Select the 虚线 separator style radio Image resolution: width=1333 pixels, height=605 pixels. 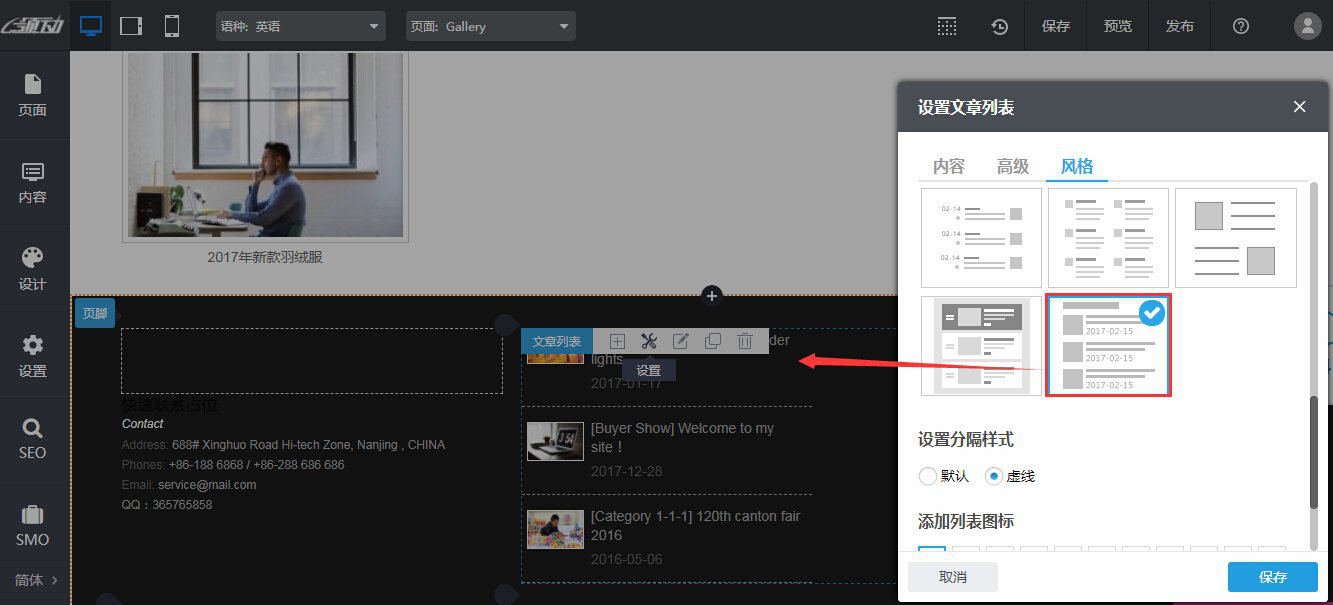993,476
